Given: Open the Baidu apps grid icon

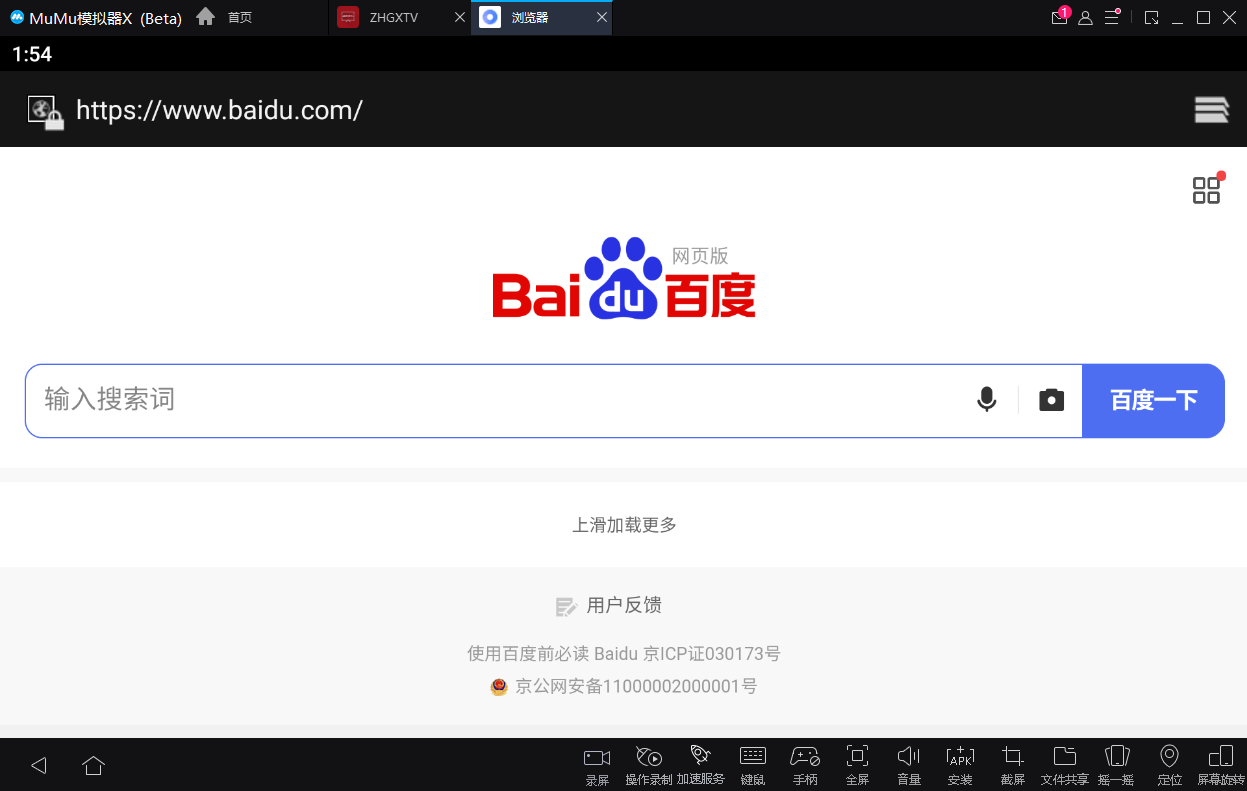Looking at the screenshot, I should [x=1207, y=190].
